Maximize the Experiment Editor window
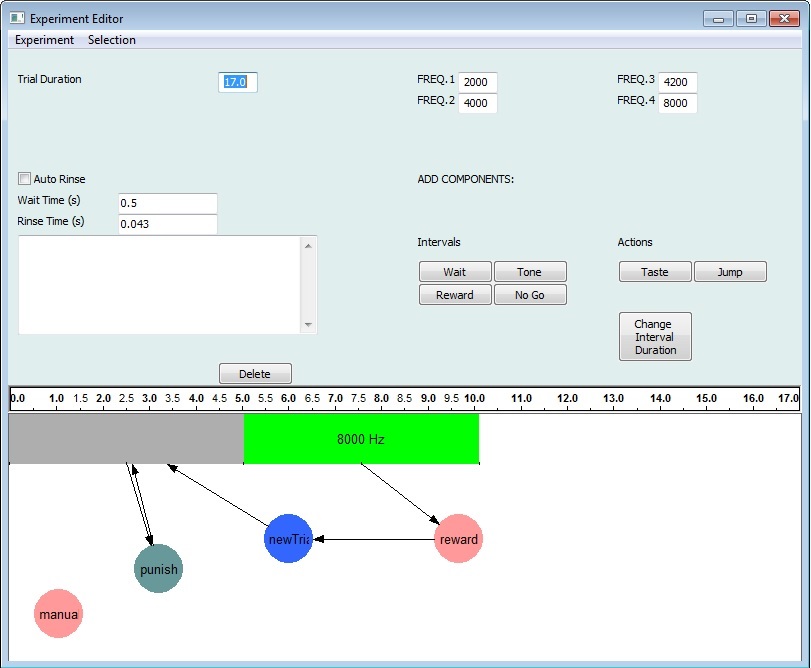 [751, 19]
